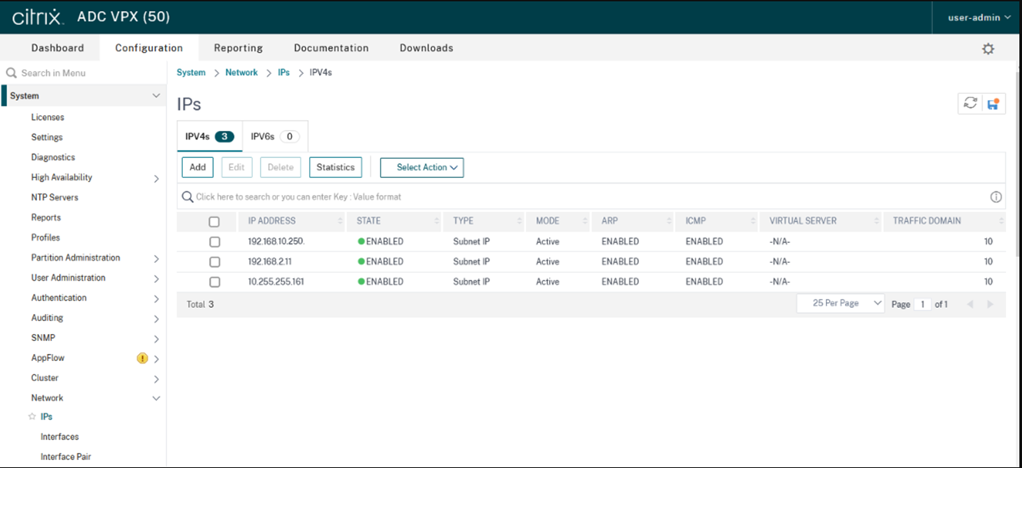This screenshot has height=528, width=1022.
Task: Click the Statistics button
Action: click(x=335, y=168)
